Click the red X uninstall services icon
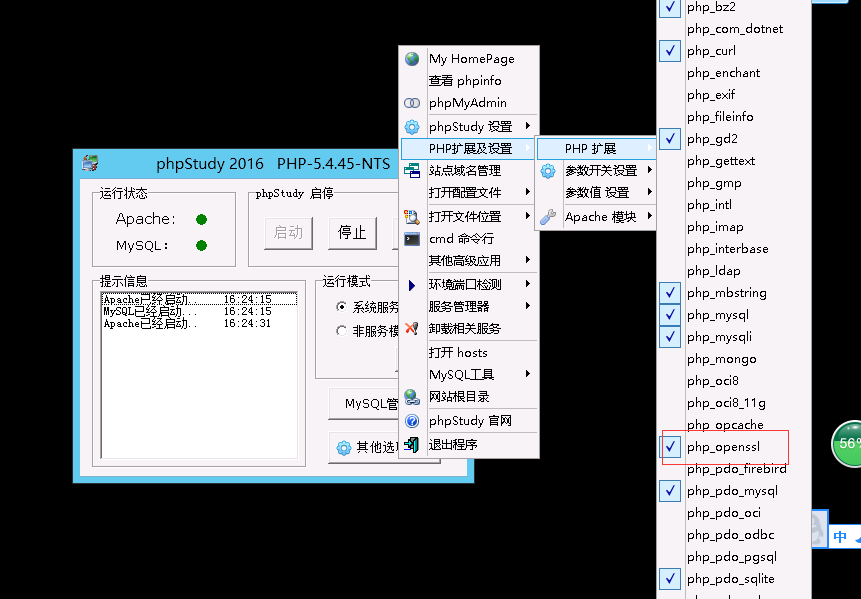 click(x=412, y=328)
